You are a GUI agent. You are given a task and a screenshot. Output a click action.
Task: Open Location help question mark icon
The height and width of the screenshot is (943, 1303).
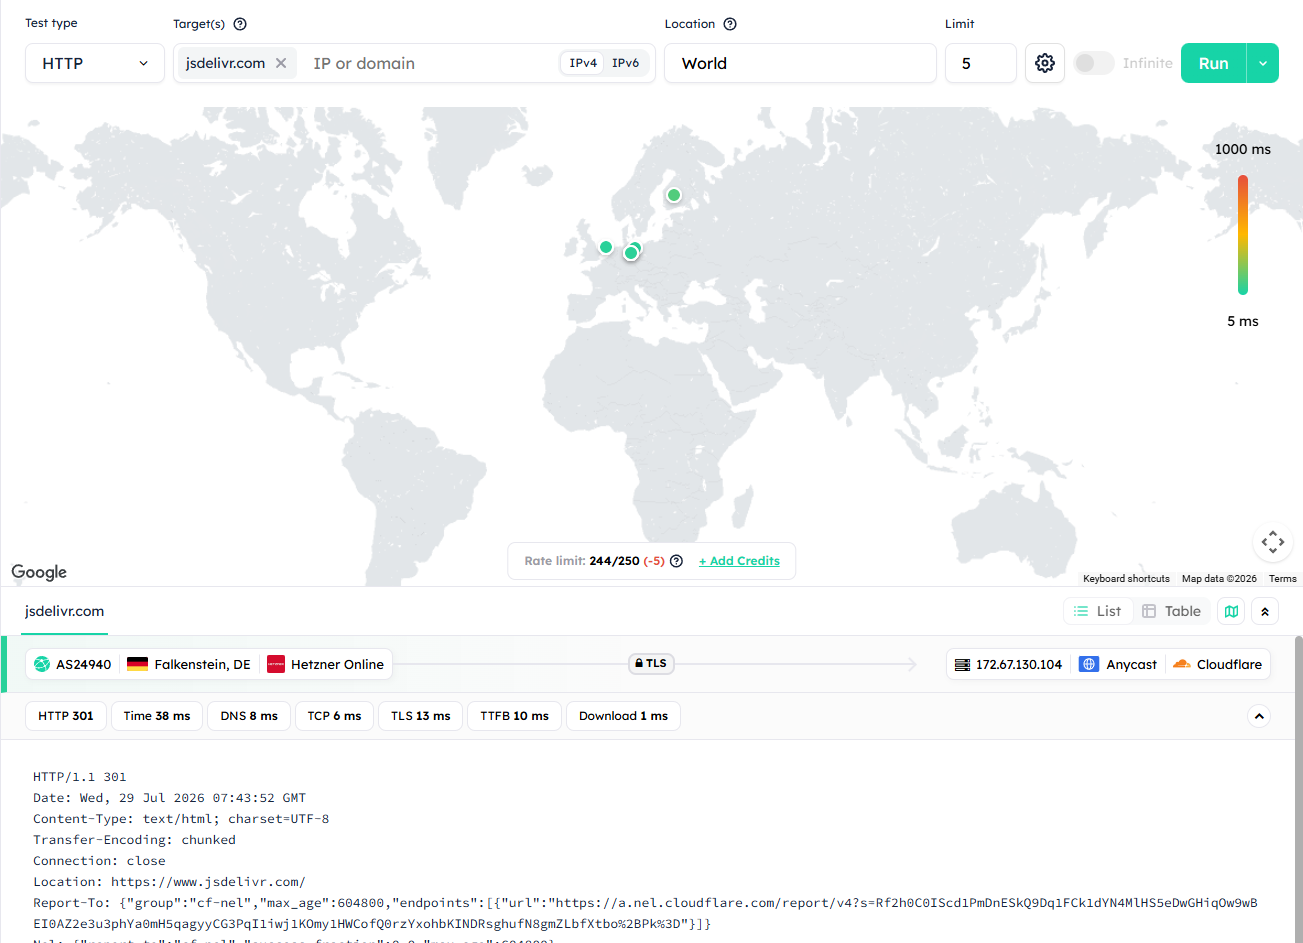730,24
